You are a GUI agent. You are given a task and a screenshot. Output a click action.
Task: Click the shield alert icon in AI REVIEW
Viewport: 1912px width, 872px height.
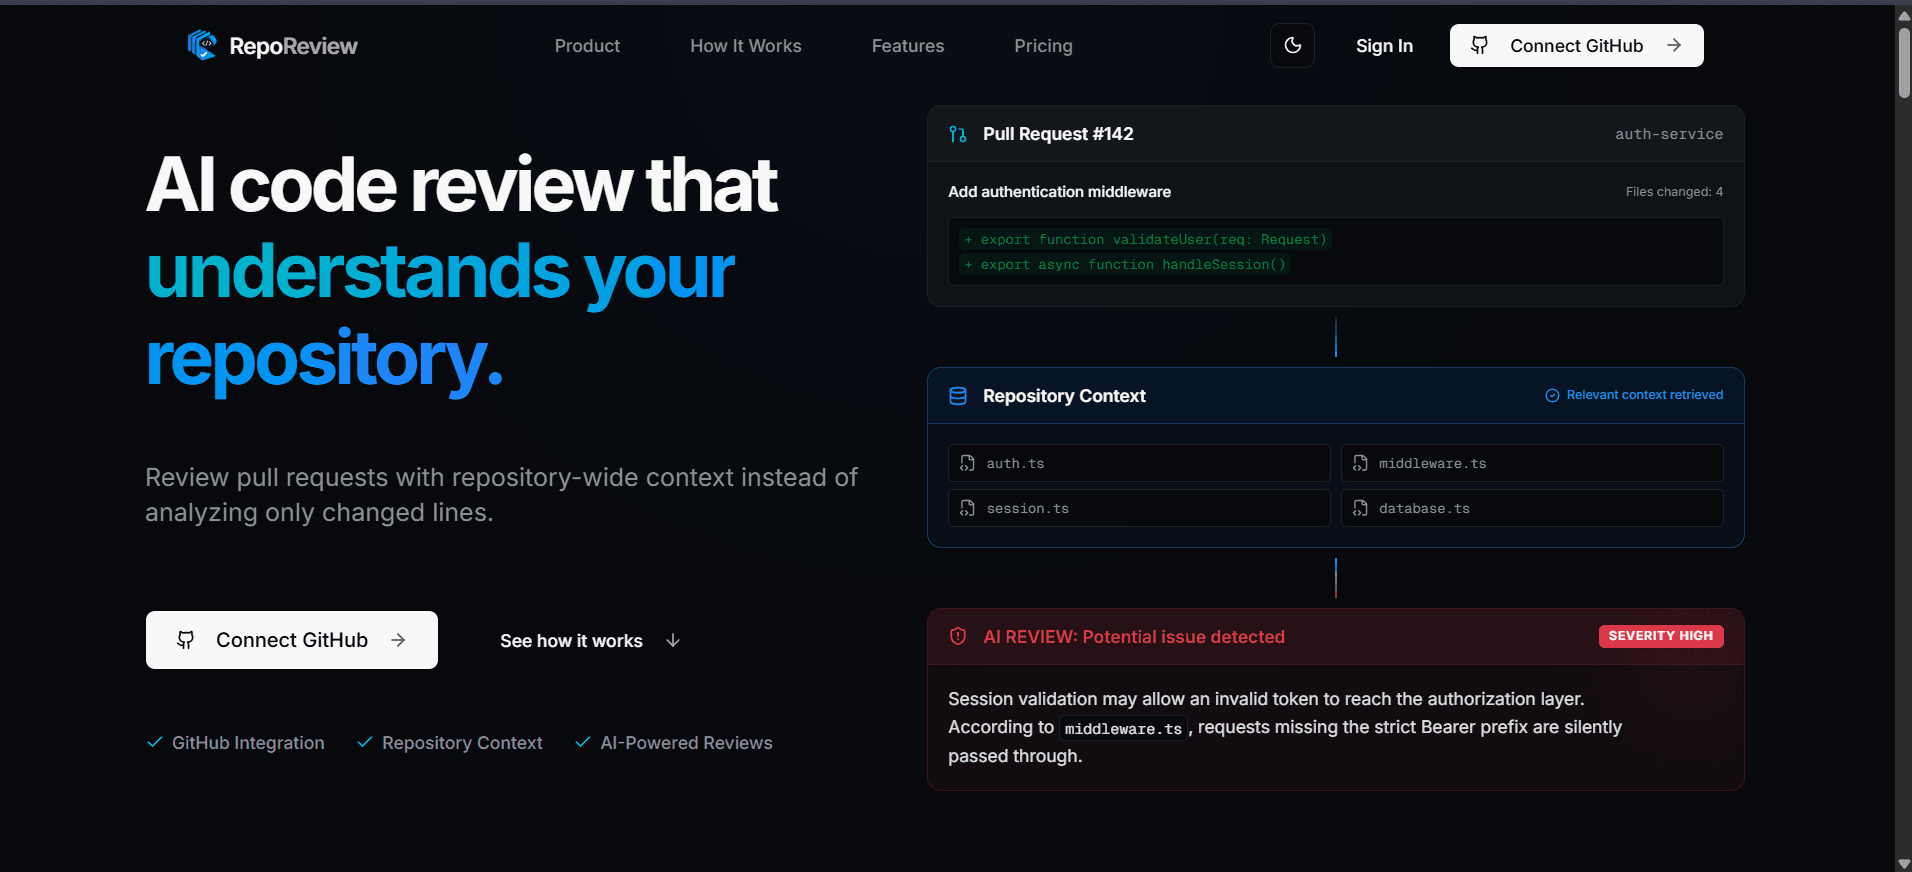[x=958, y=637]
